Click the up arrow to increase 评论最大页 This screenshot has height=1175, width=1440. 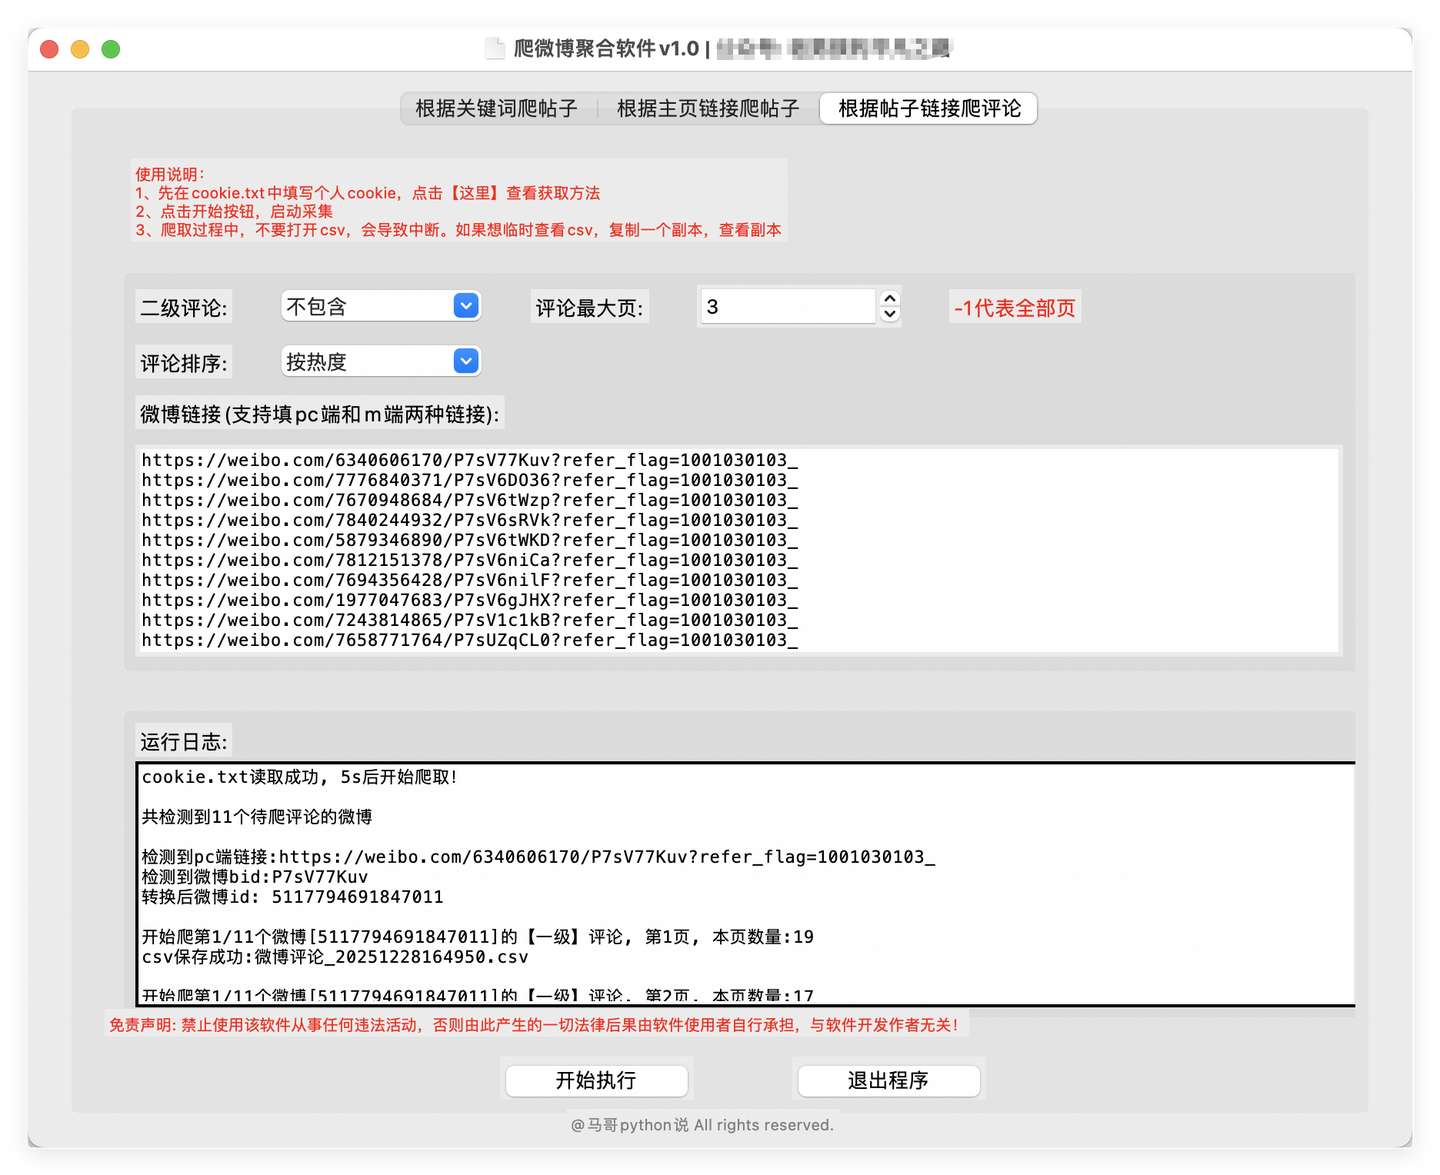point(888,298)
